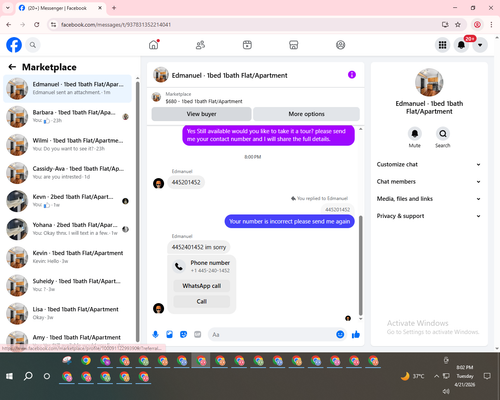Show hidden icons in system tray chevron
The image size is (500, 400).
click(436, 376)
